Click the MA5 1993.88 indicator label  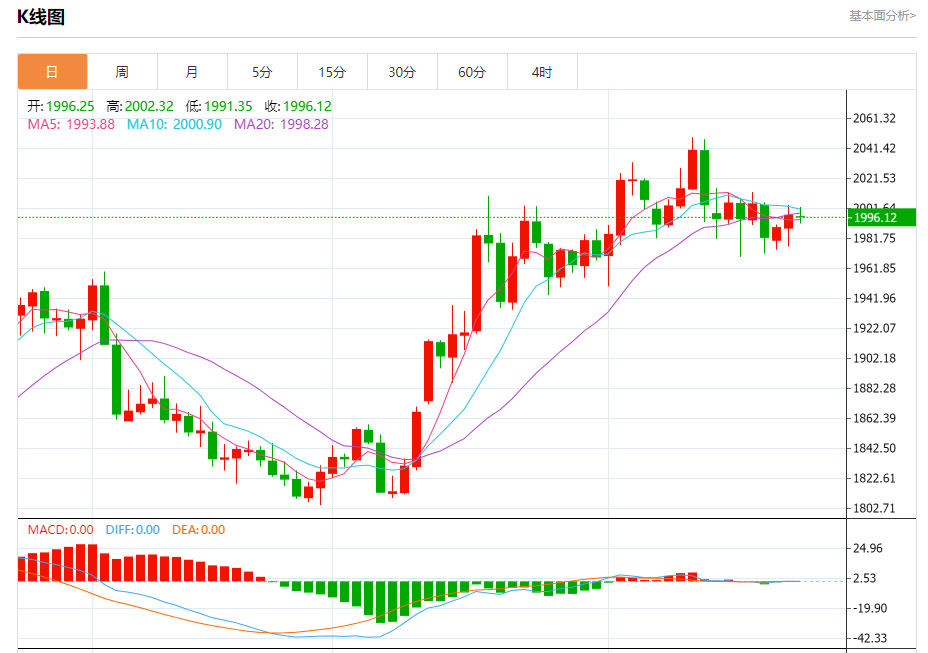pyautogui.click(x=71, y=124)
